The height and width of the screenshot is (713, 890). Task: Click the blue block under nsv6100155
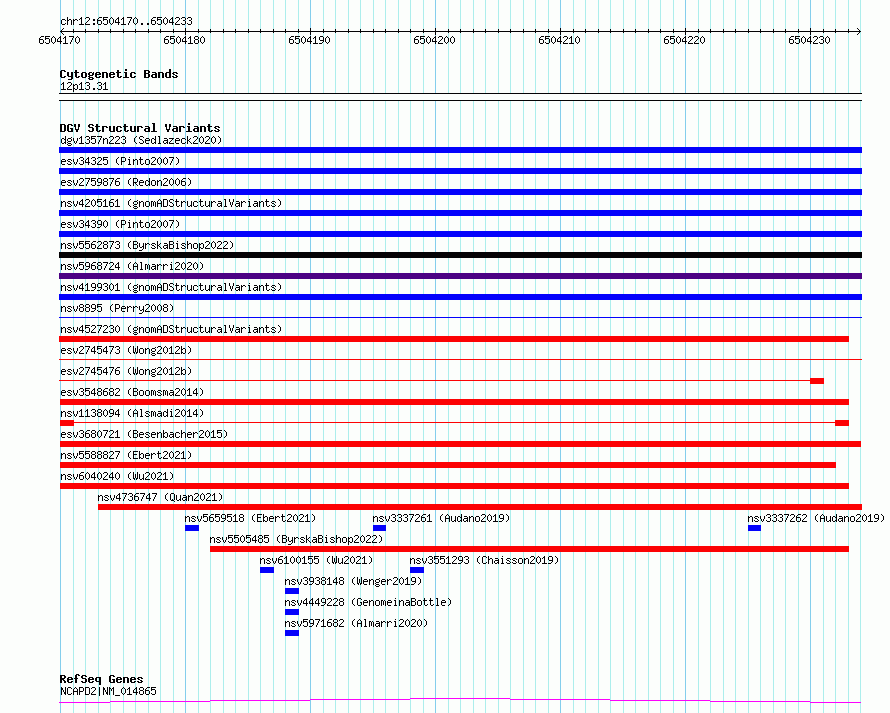[267, 570]
